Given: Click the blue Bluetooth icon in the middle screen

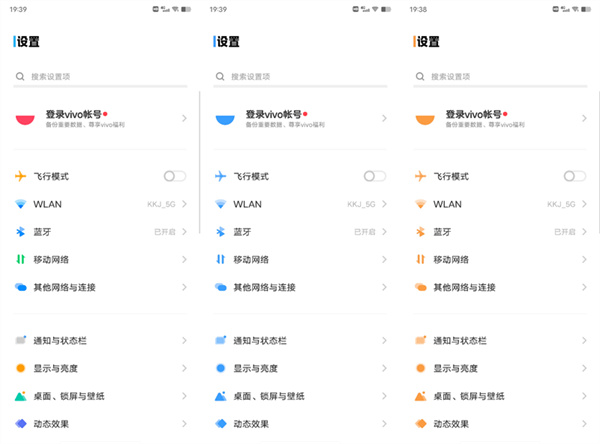Looking at the screenshot, I should (x=220, y=231).
